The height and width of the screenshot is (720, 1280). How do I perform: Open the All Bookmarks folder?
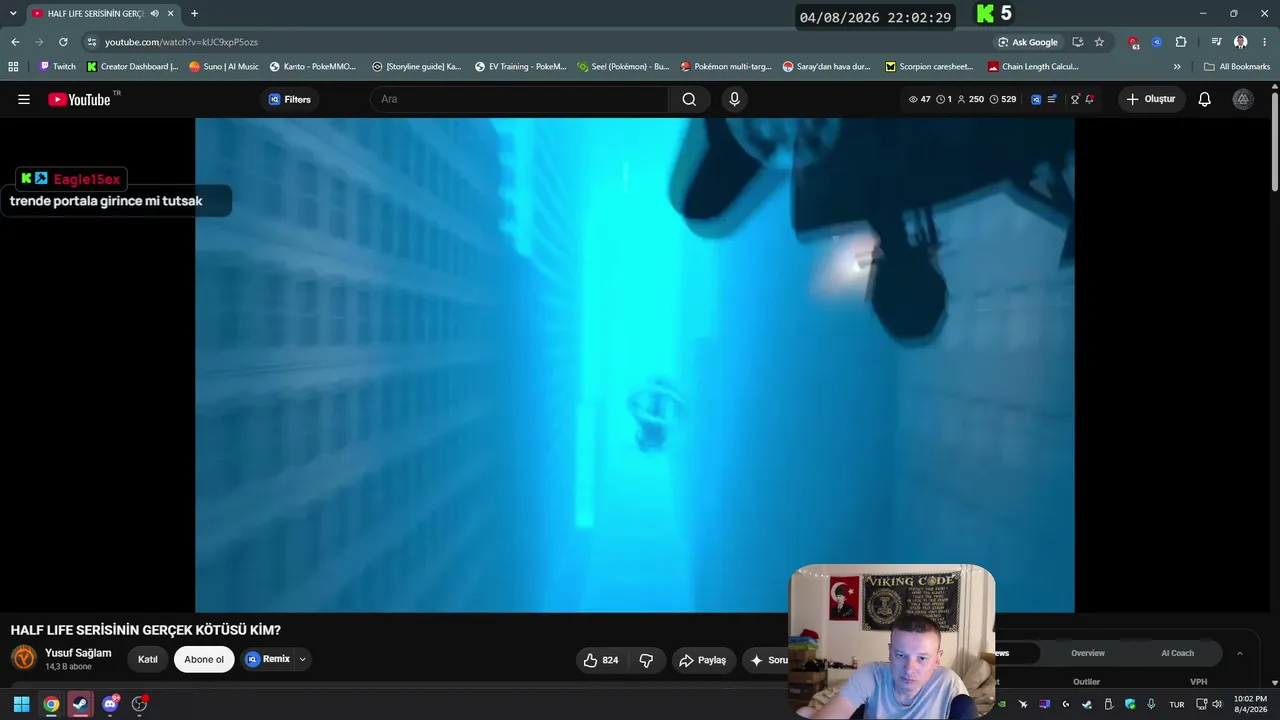(1237, 67)
